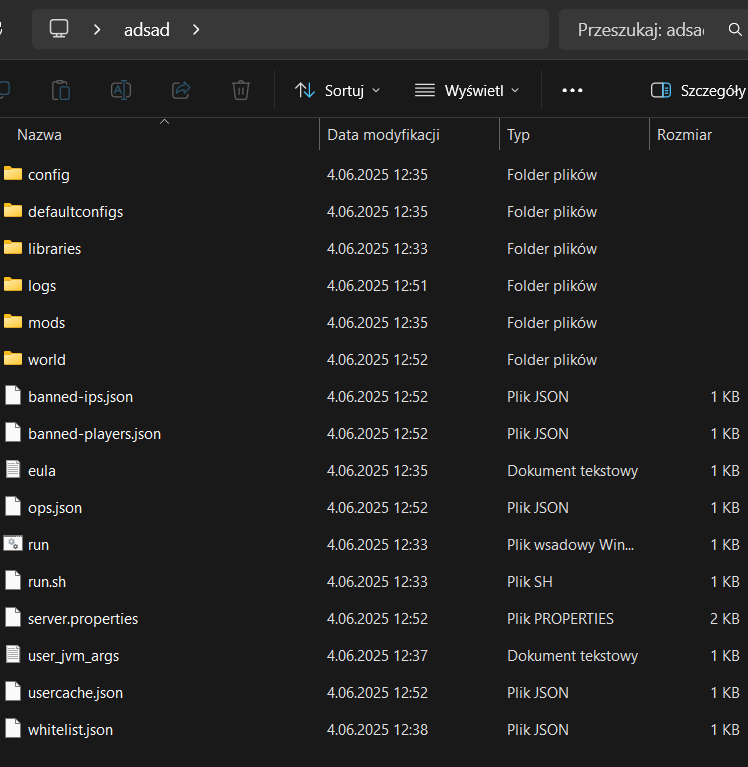Screen dimensions: 748x767
Task: Click the usercache.json file icon
Action: [x=13, y=692]
